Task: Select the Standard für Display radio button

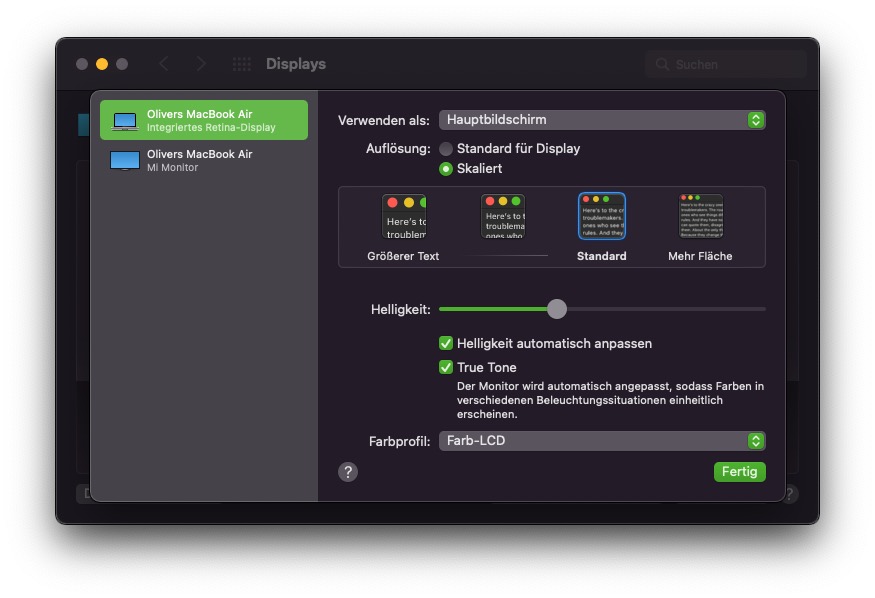Action: (446, 148)
